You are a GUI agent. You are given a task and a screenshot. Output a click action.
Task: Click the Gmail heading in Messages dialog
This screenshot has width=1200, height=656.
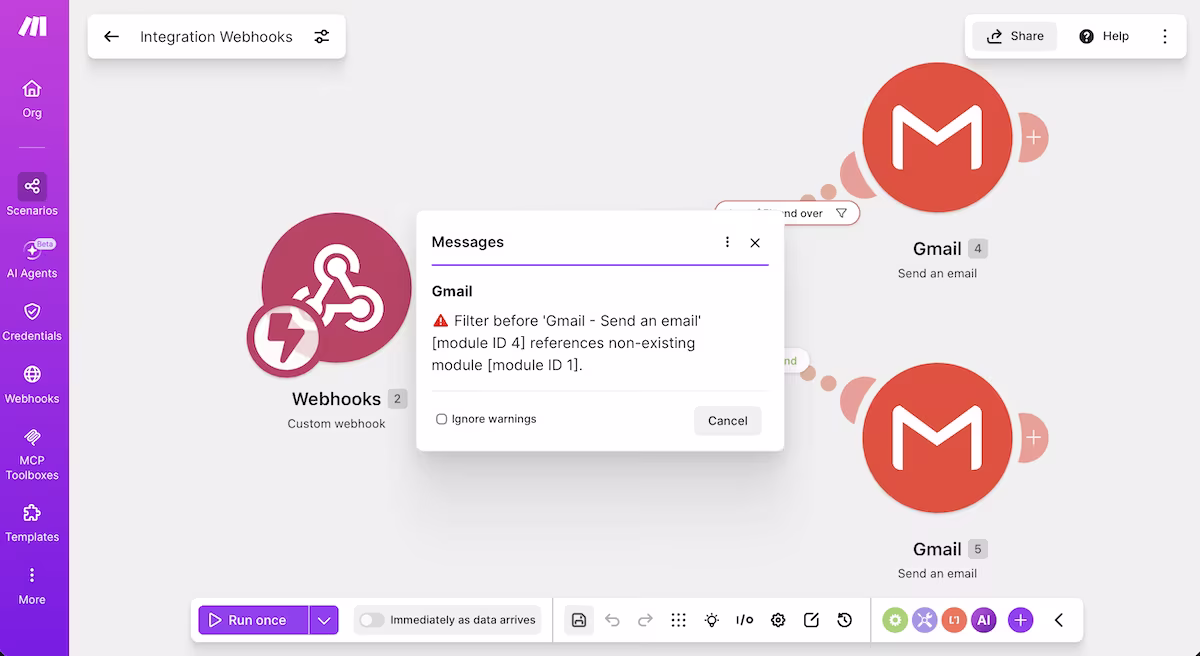(452, 291)
